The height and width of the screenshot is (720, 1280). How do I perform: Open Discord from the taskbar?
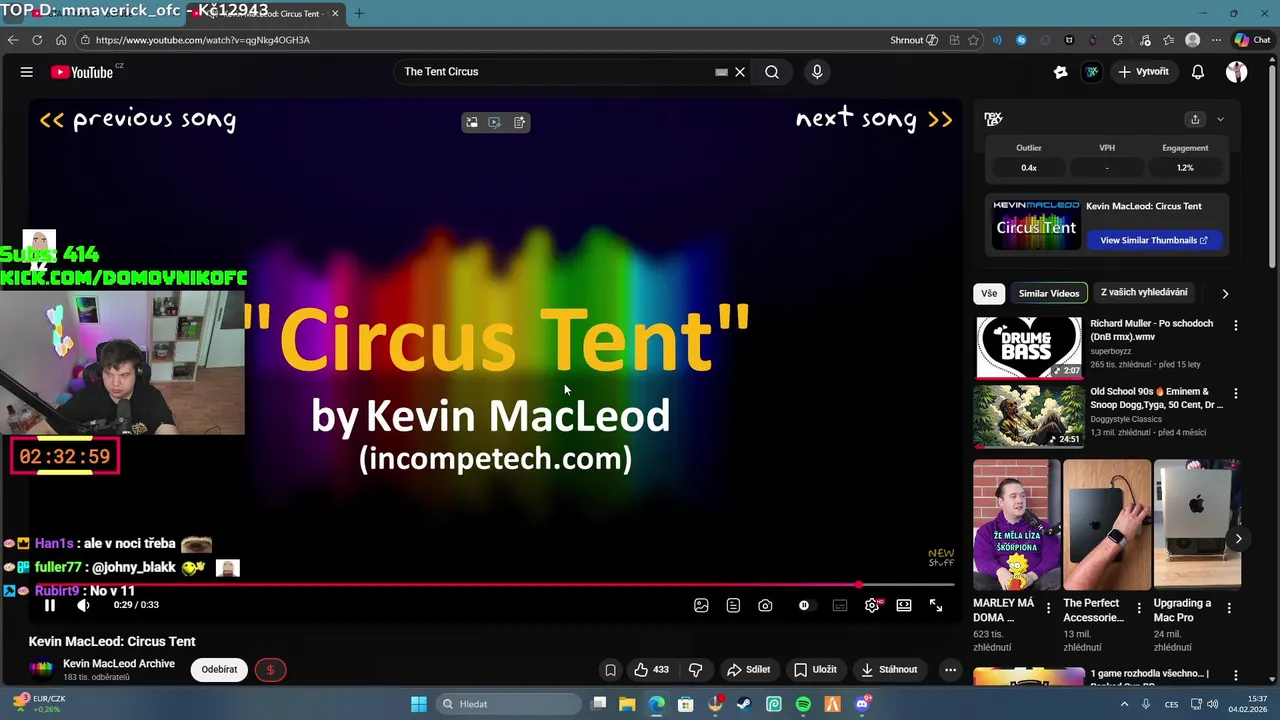tap(863, 704)
